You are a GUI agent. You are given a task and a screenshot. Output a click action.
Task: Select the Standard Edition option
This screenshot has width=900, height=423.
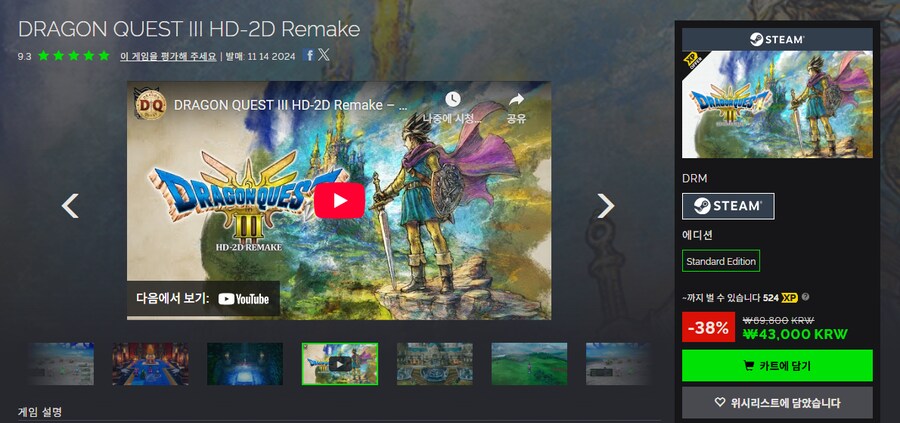721,261
